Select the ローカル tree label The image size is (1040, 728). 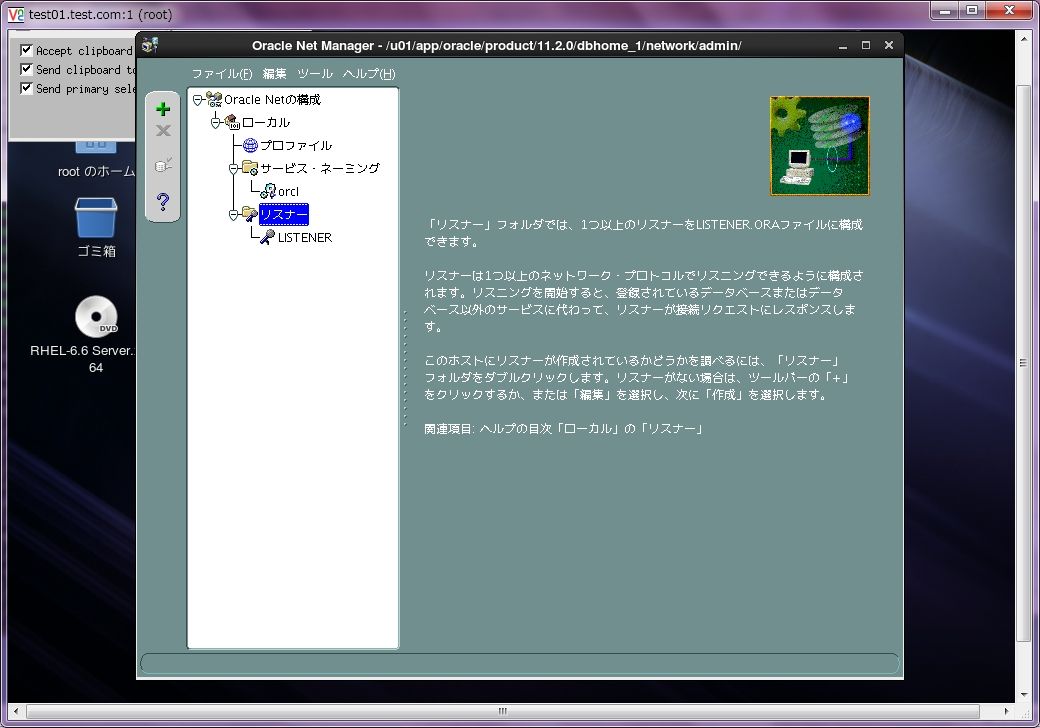coord(266,123)
